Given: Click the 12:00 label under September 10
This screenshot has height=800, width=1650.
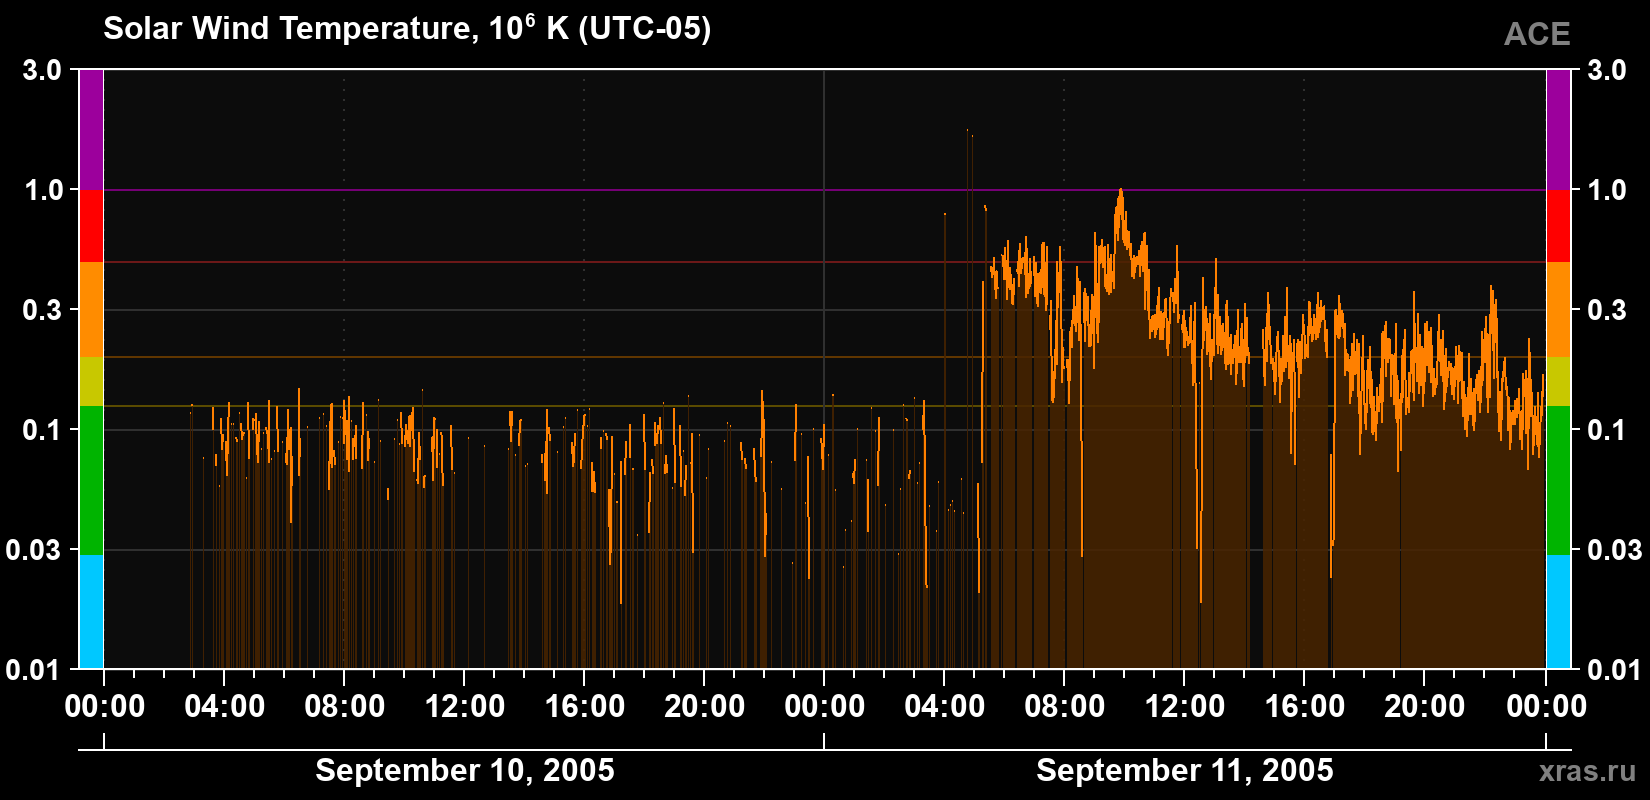Looking at the screenshot, I should pos(465,706).
